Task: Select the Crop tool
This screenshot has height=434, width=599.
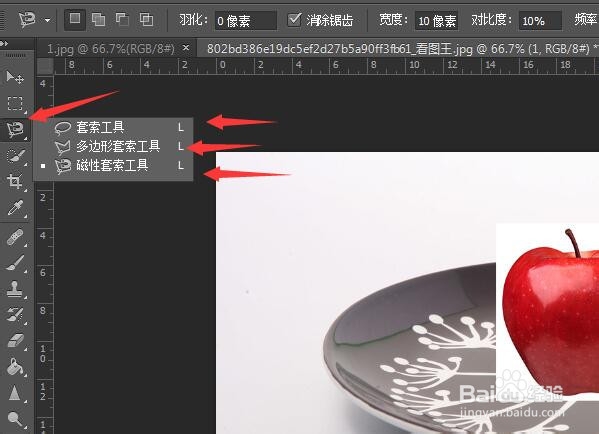Action: click(15, 181)
